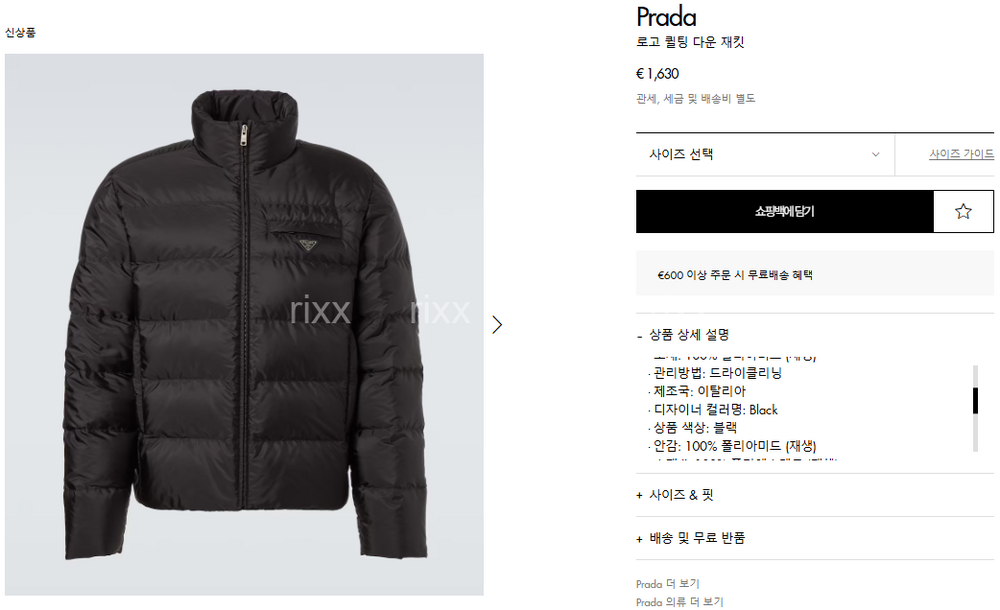The width and height of the screenshot is (1000, 610).
Task: Open the 사이즈 가이드 size guide link
Action: pos(961,154)
